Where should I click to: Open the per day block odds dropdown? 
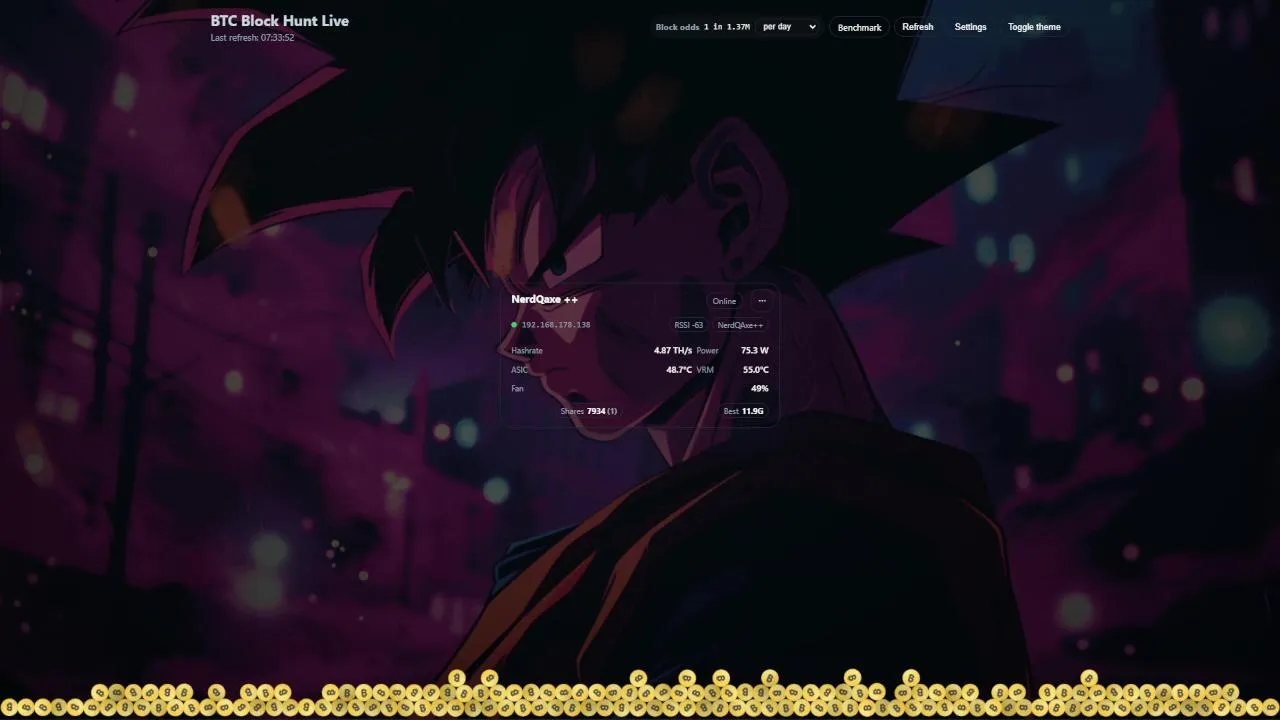[788, 27]
